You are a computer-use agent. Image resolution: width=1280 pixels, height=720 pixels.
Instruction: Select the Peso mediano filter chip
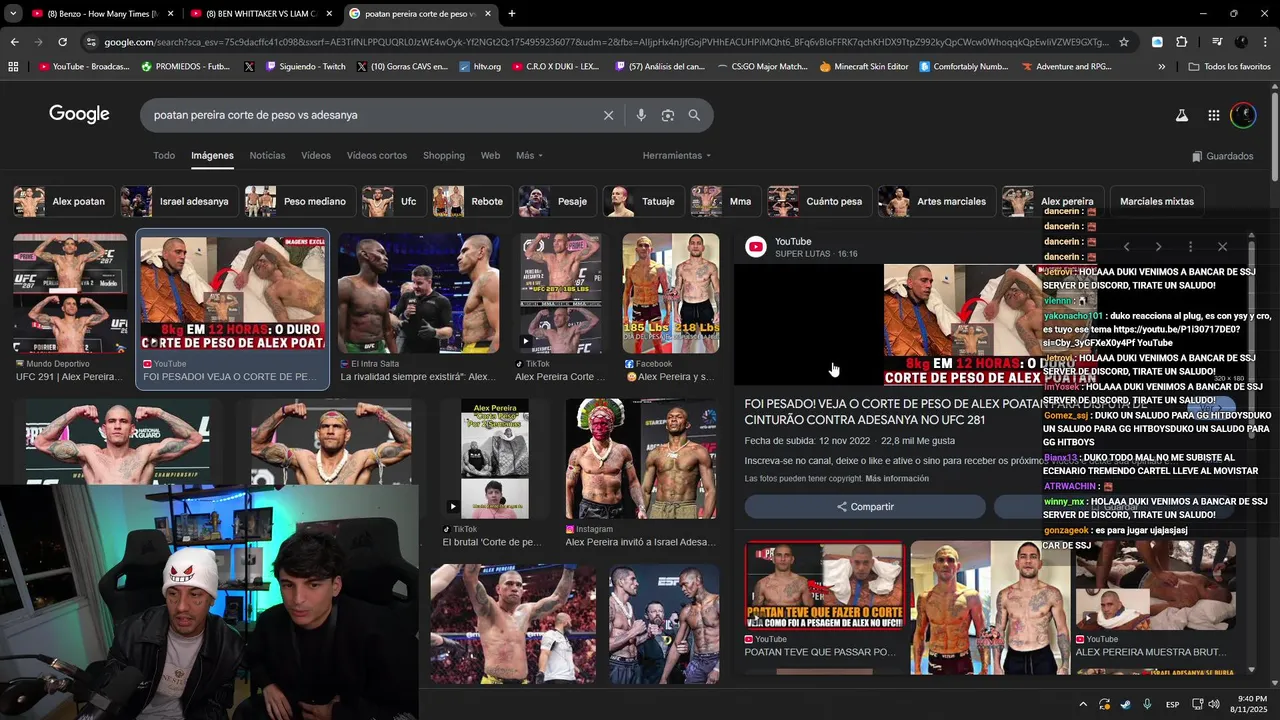[299, 201]
